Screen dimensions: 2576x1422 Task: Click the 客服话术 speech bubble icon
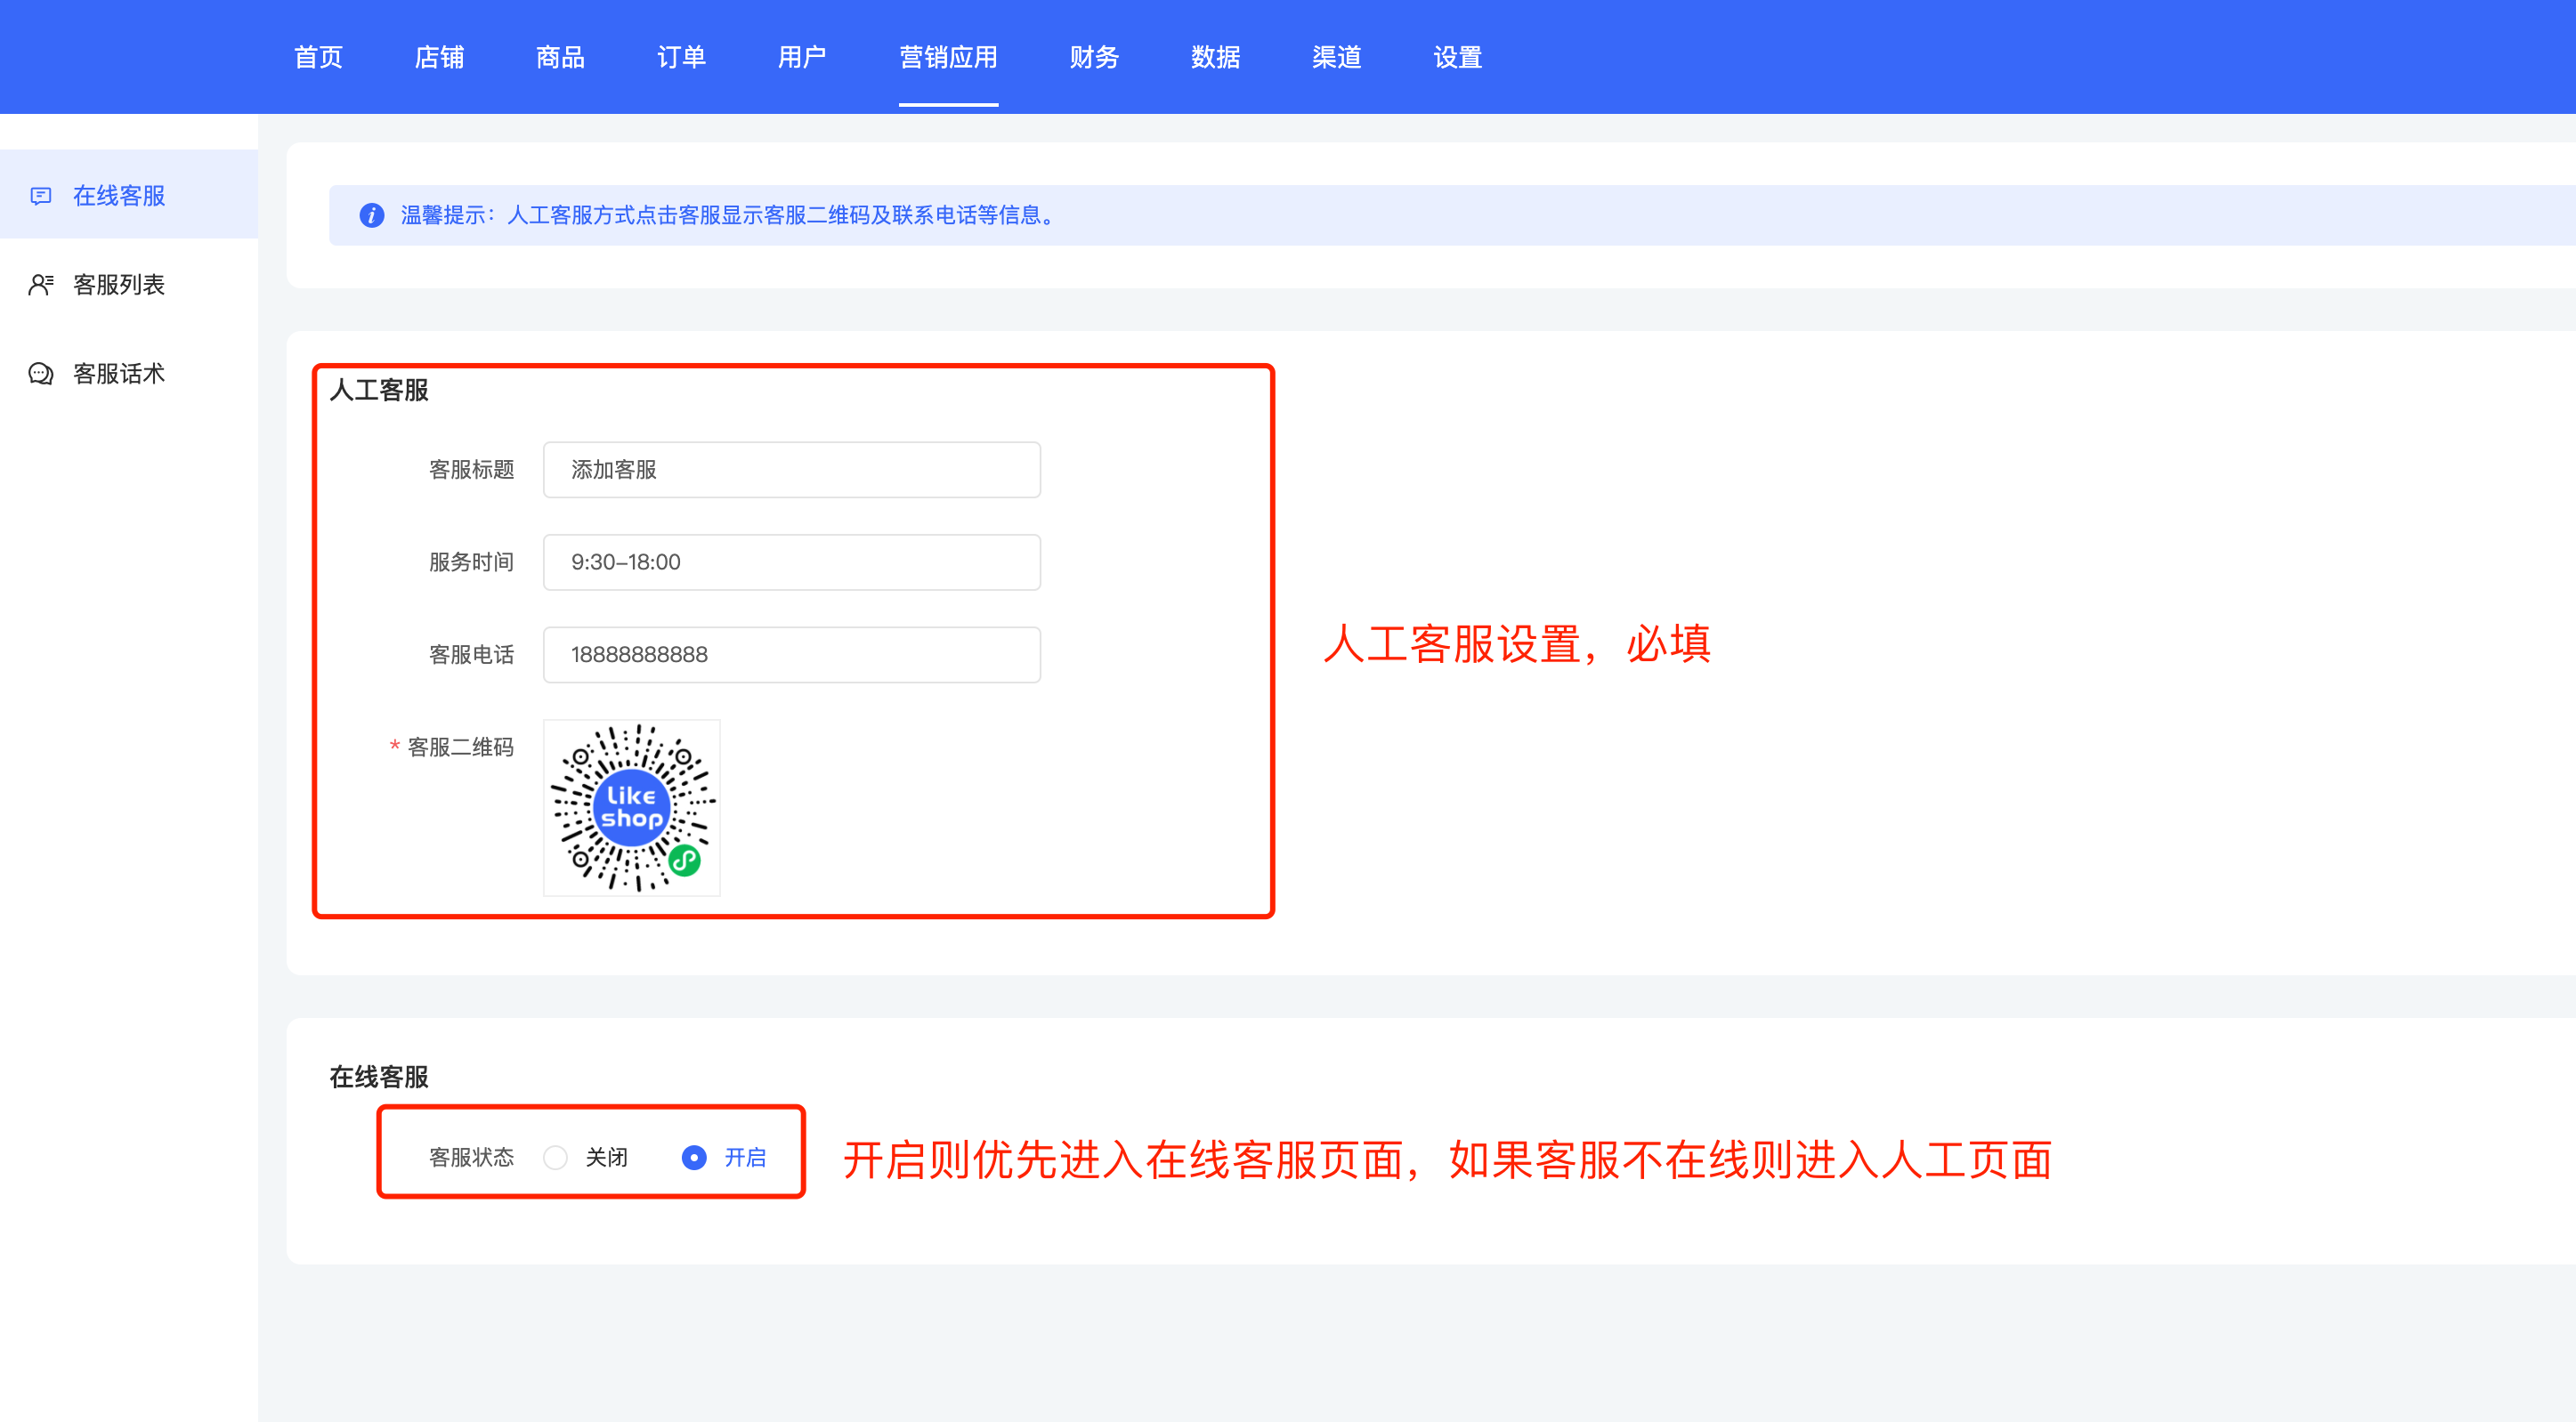41,374
